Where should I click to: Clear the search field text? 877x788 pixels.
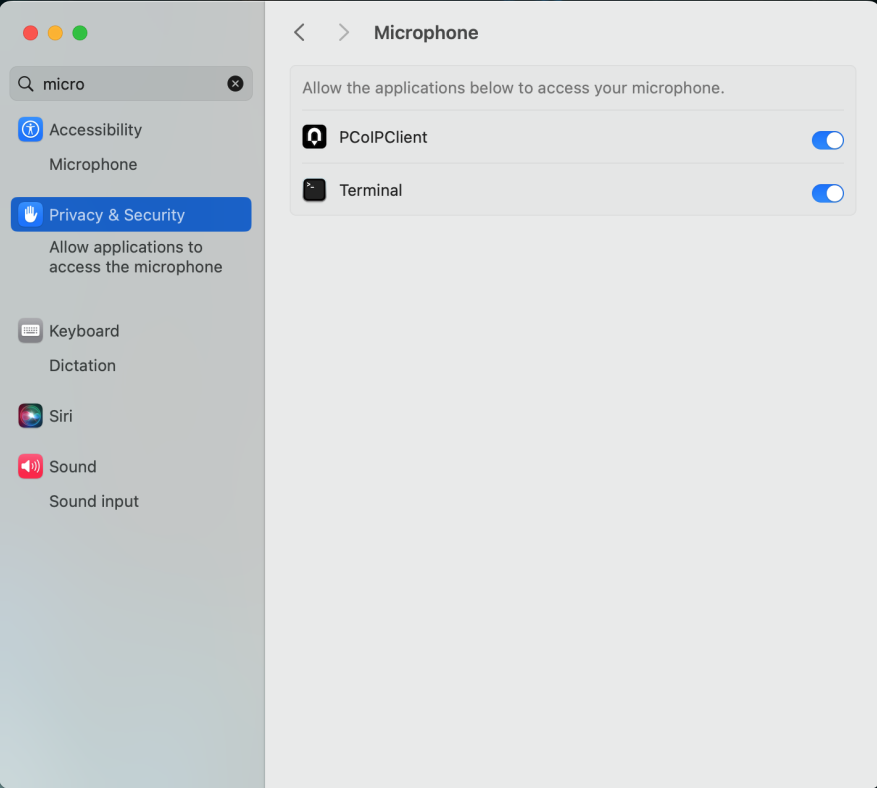click(235, 84)
